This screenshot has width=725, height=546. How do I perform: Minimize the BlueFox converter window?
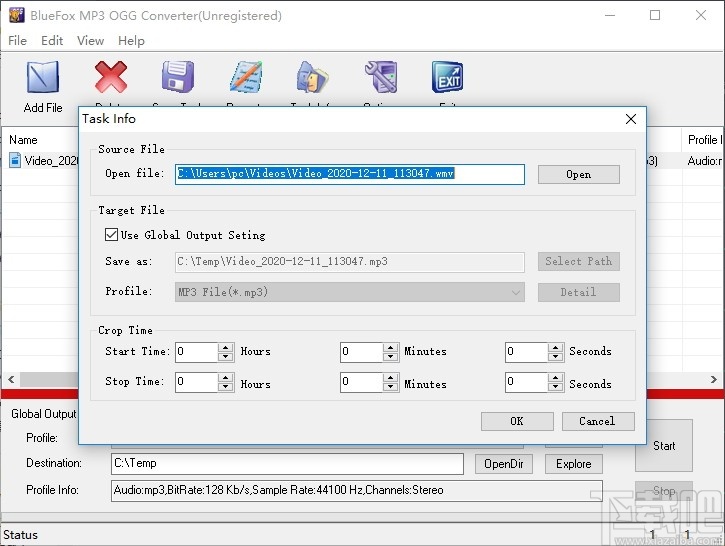point(610,15)
